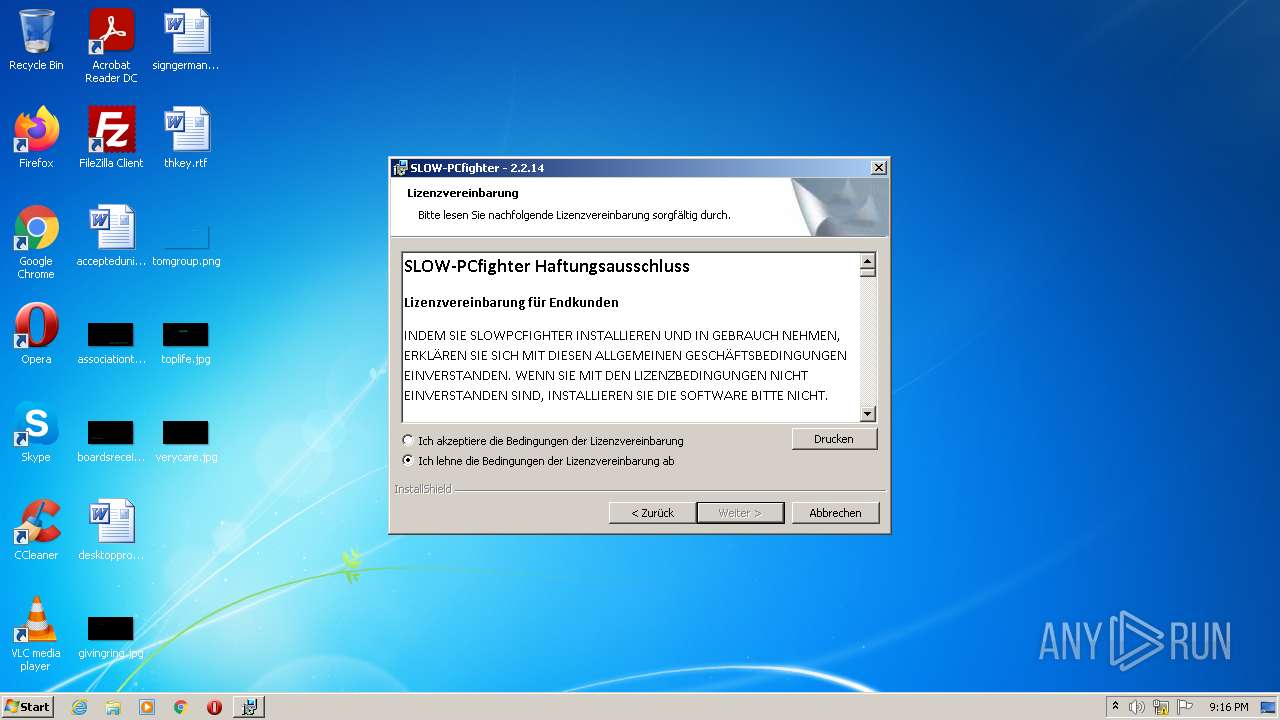Open Skype desktop shortcut
1280x720 pixels.
pyautogui.click(x=36, y=432)
